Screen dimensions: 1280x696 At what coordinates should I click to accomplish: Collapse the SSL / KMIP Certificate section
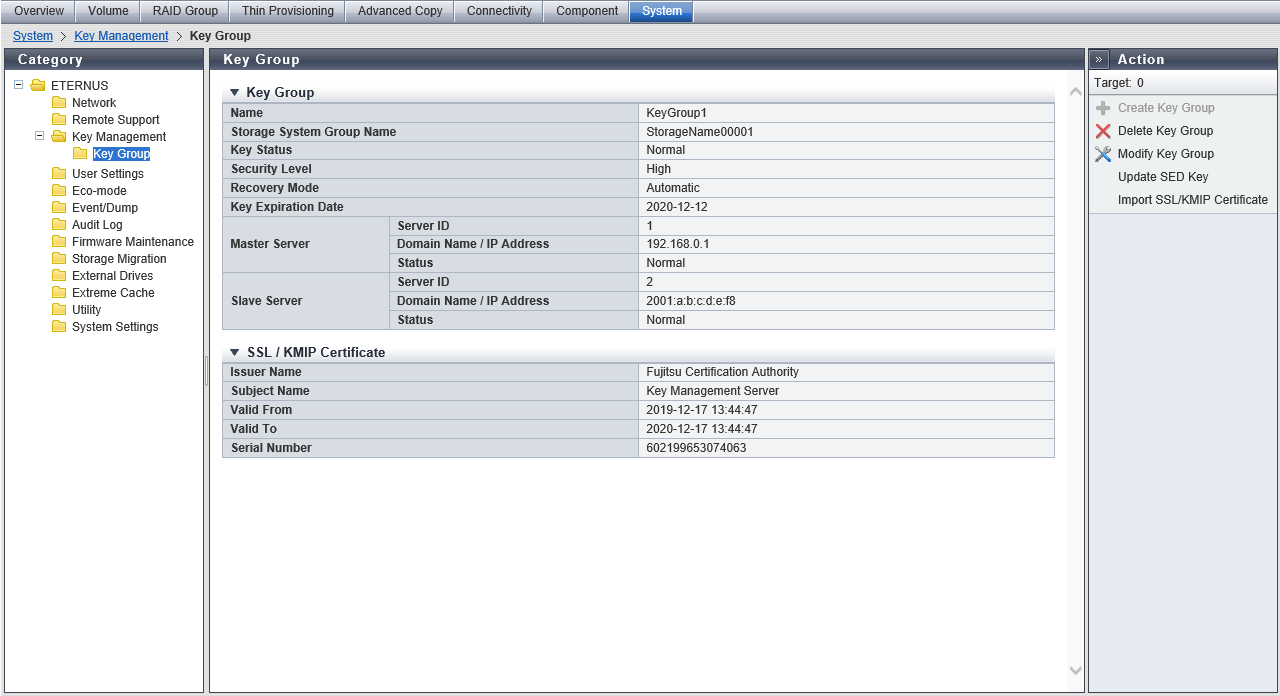(x=235, y=353)
